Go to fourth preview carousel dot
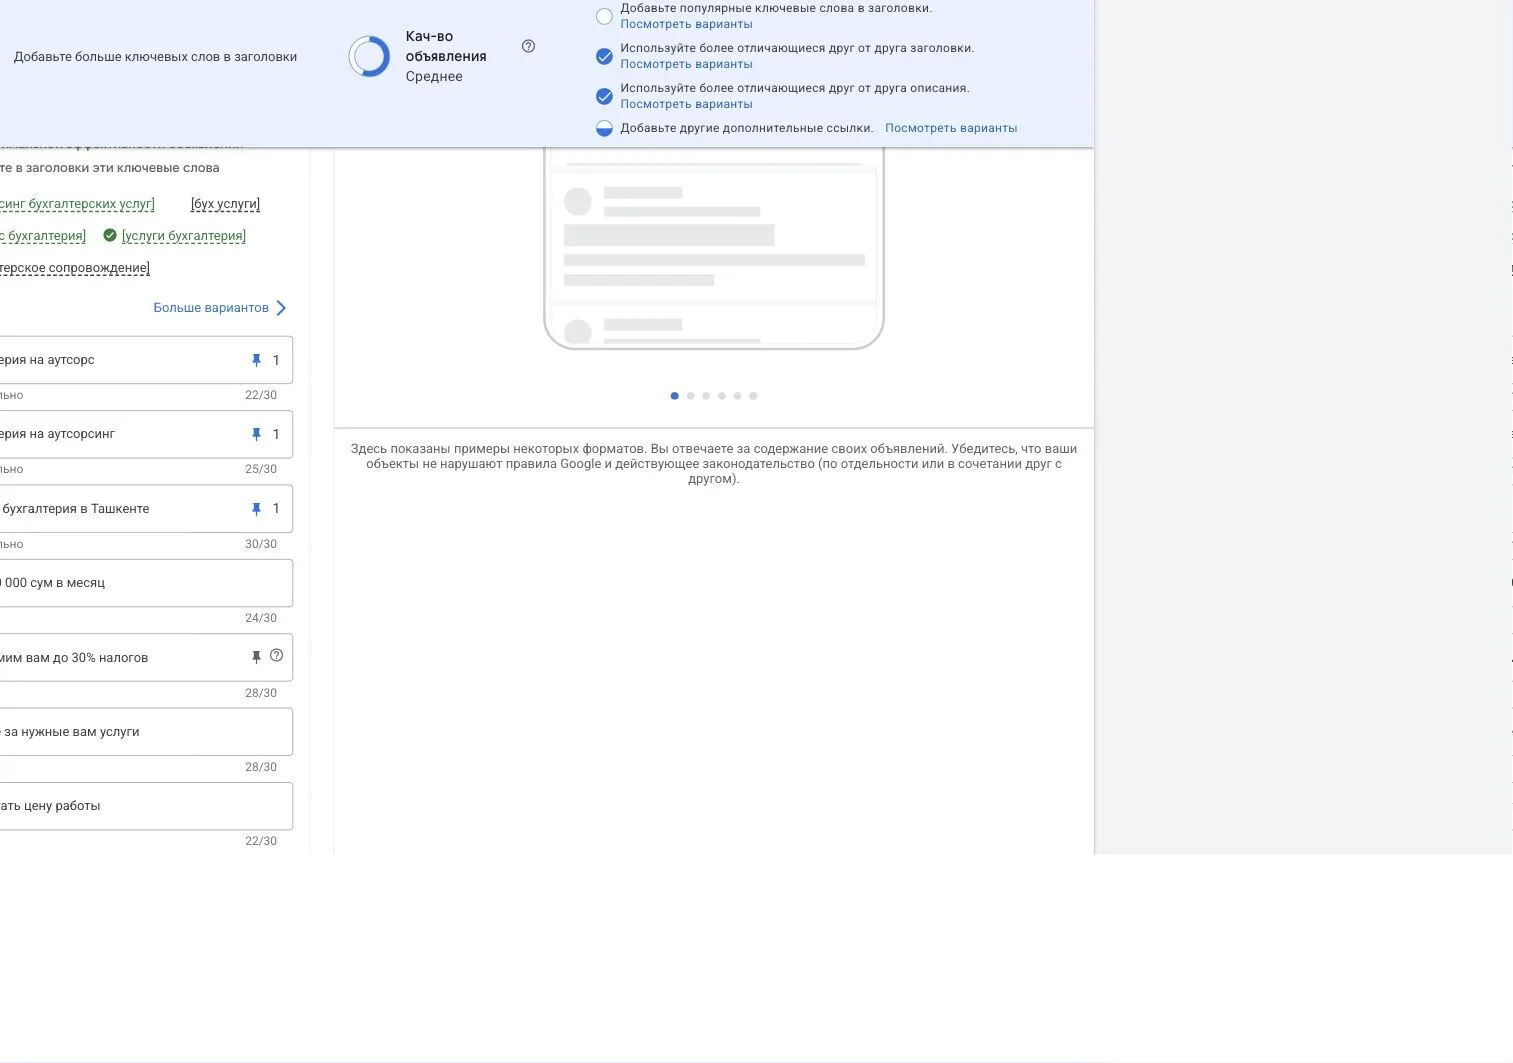Viewport: 1513px width, 1063px height. coord(722,396)
